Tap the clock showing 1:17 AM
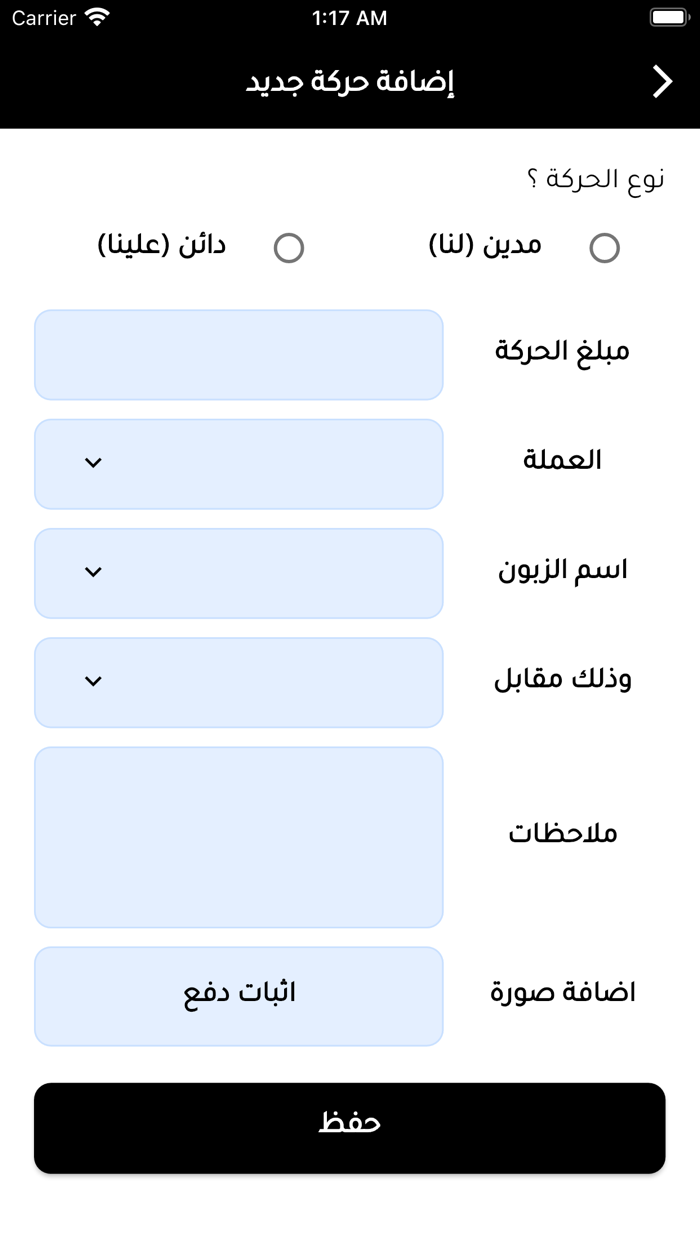 pos(350,17)
